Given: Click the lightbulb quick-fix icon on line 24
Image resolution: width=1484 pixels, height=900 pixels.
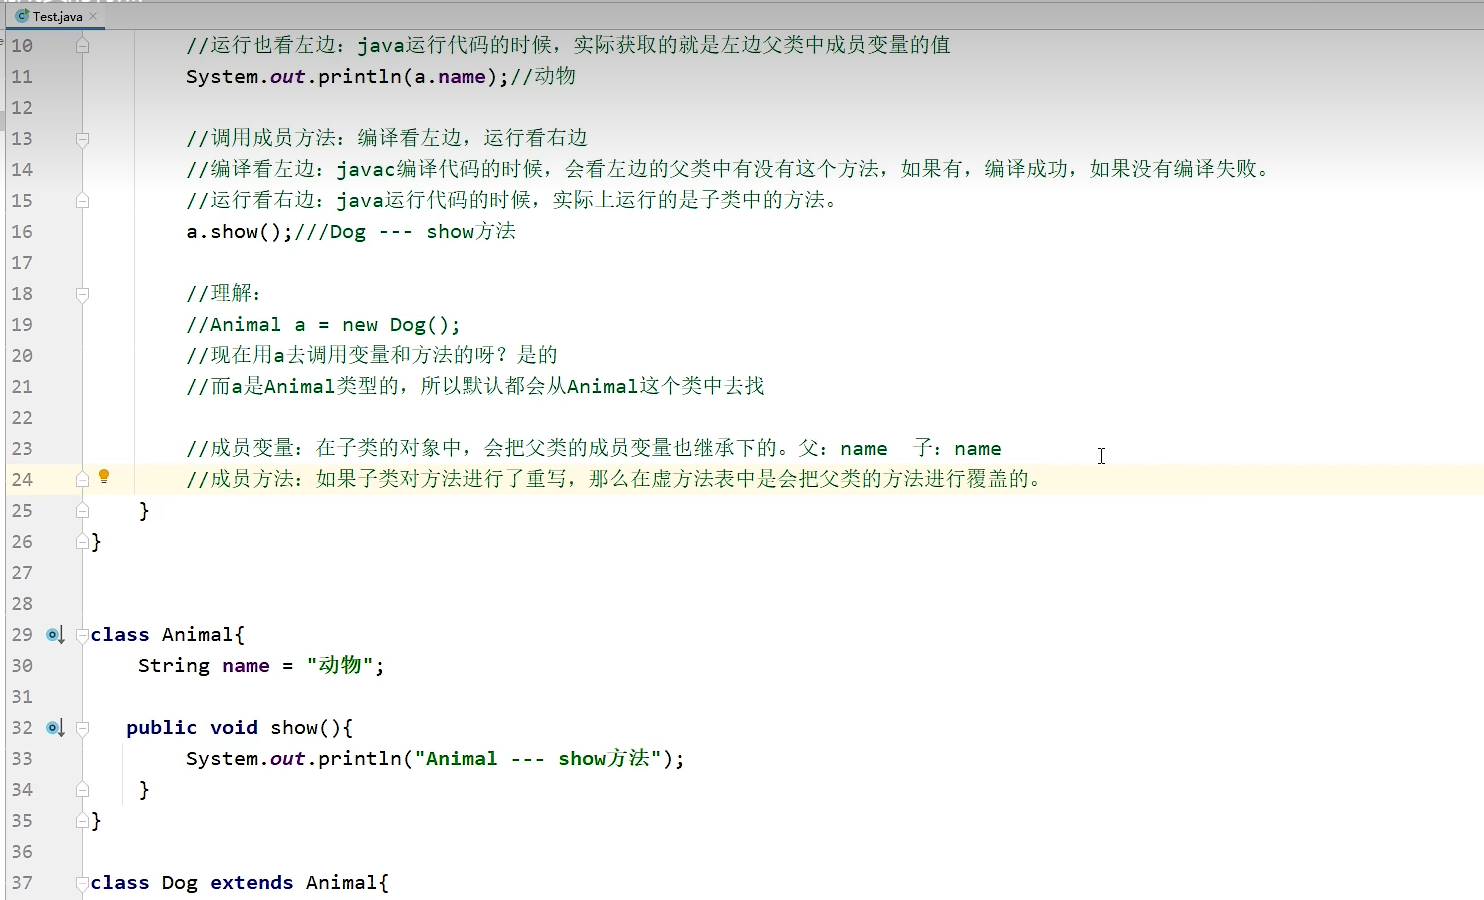Looking at the screenshot, I should pos(104,478).
